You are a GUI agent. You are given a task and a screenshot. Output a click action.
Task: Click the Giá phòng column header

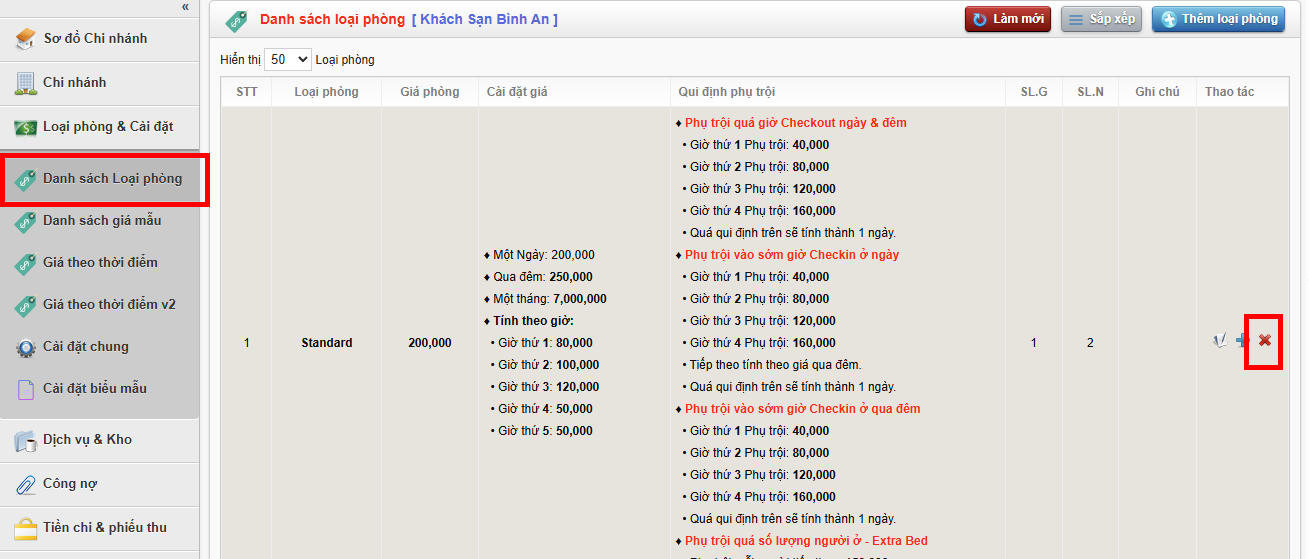point(429,92)
